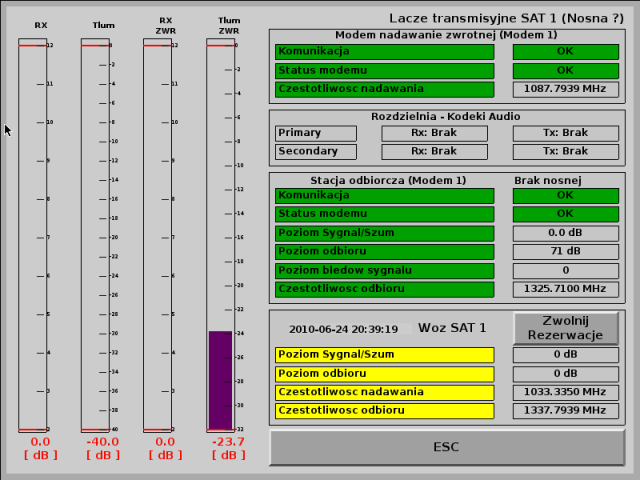Click the 0.0 dB signal/noise value field
The width and height of the screenshot is (640, 480).
pos(565,233)
